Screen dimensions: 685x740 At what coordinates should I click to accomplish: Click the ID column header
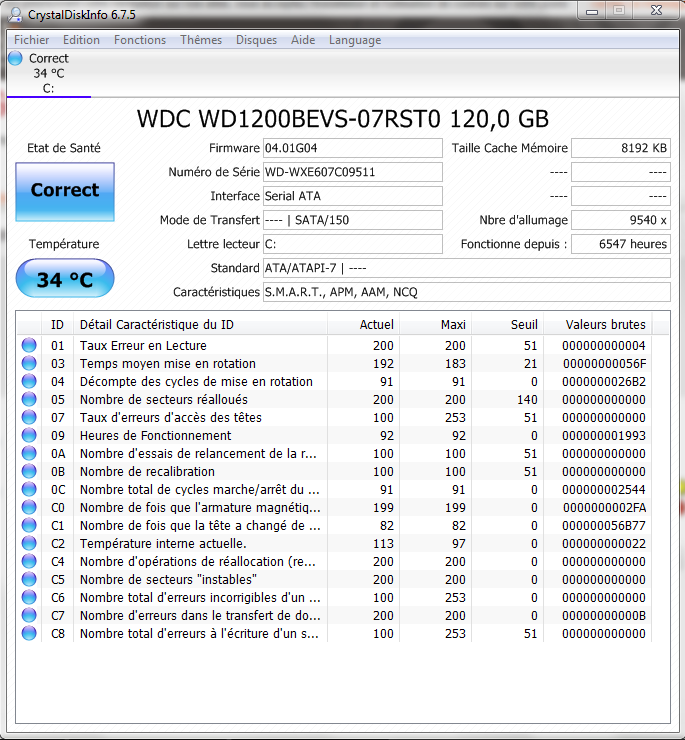click(58, 325)
